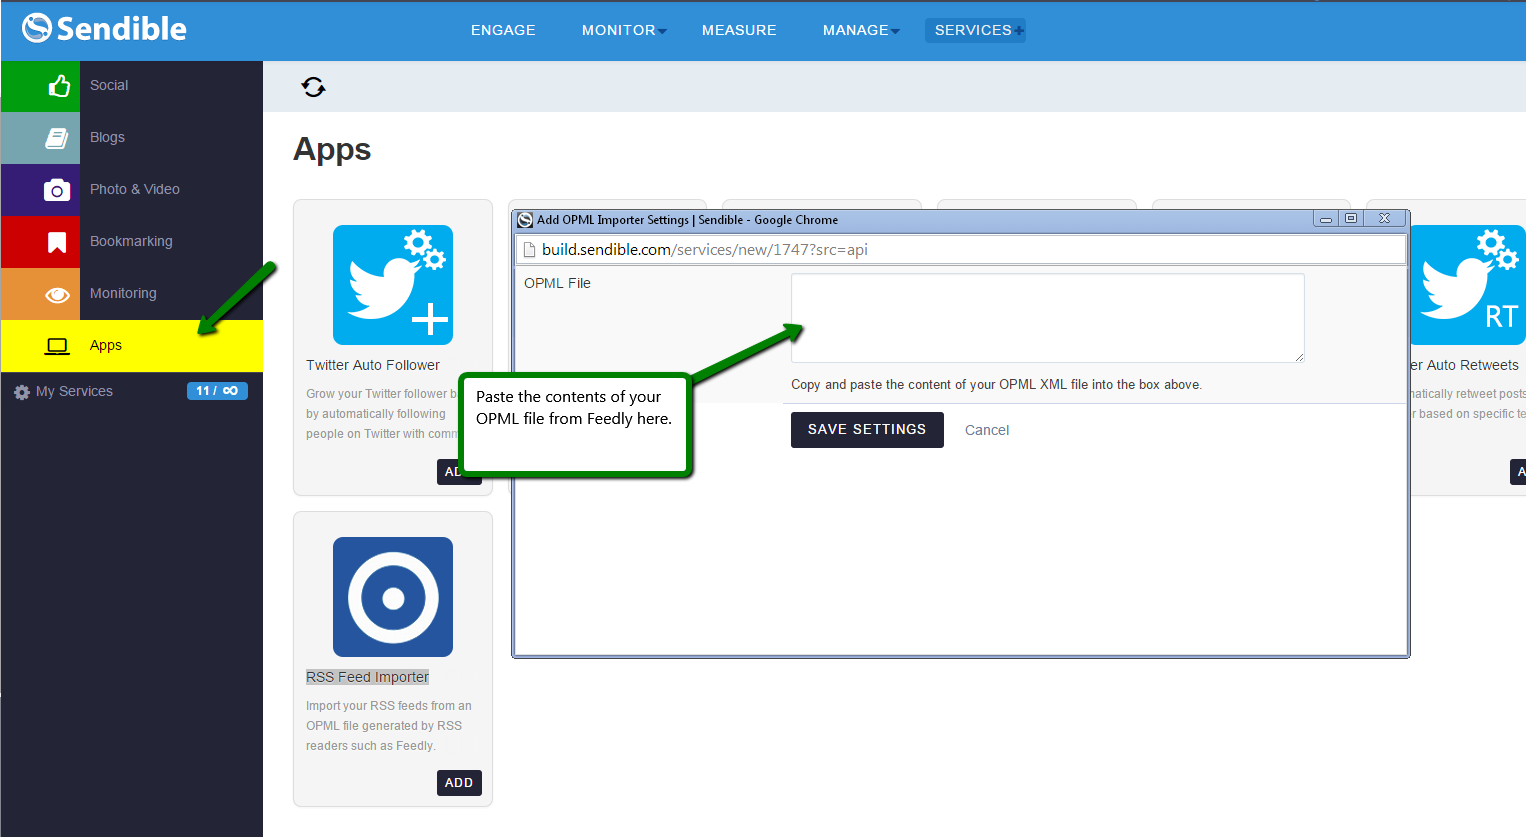The height and width of the screenshot is (837, 1526).
Task: Expand the Manage dropdown menu
Action: pyautogui.click(x=861, y=30)
